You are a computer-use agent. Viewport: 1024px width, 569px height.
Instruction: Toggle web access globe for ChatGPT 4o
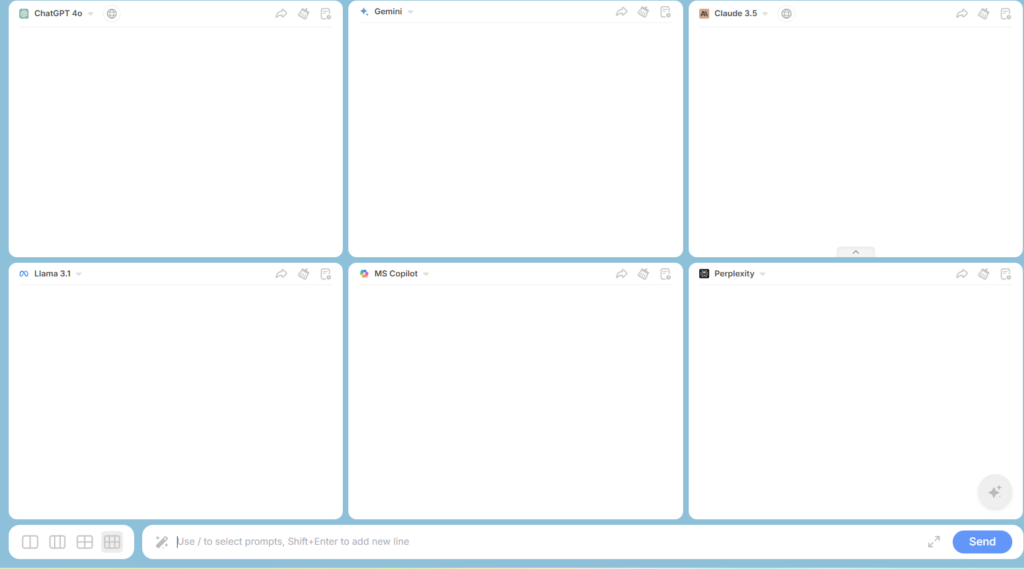tap(112, 14)
